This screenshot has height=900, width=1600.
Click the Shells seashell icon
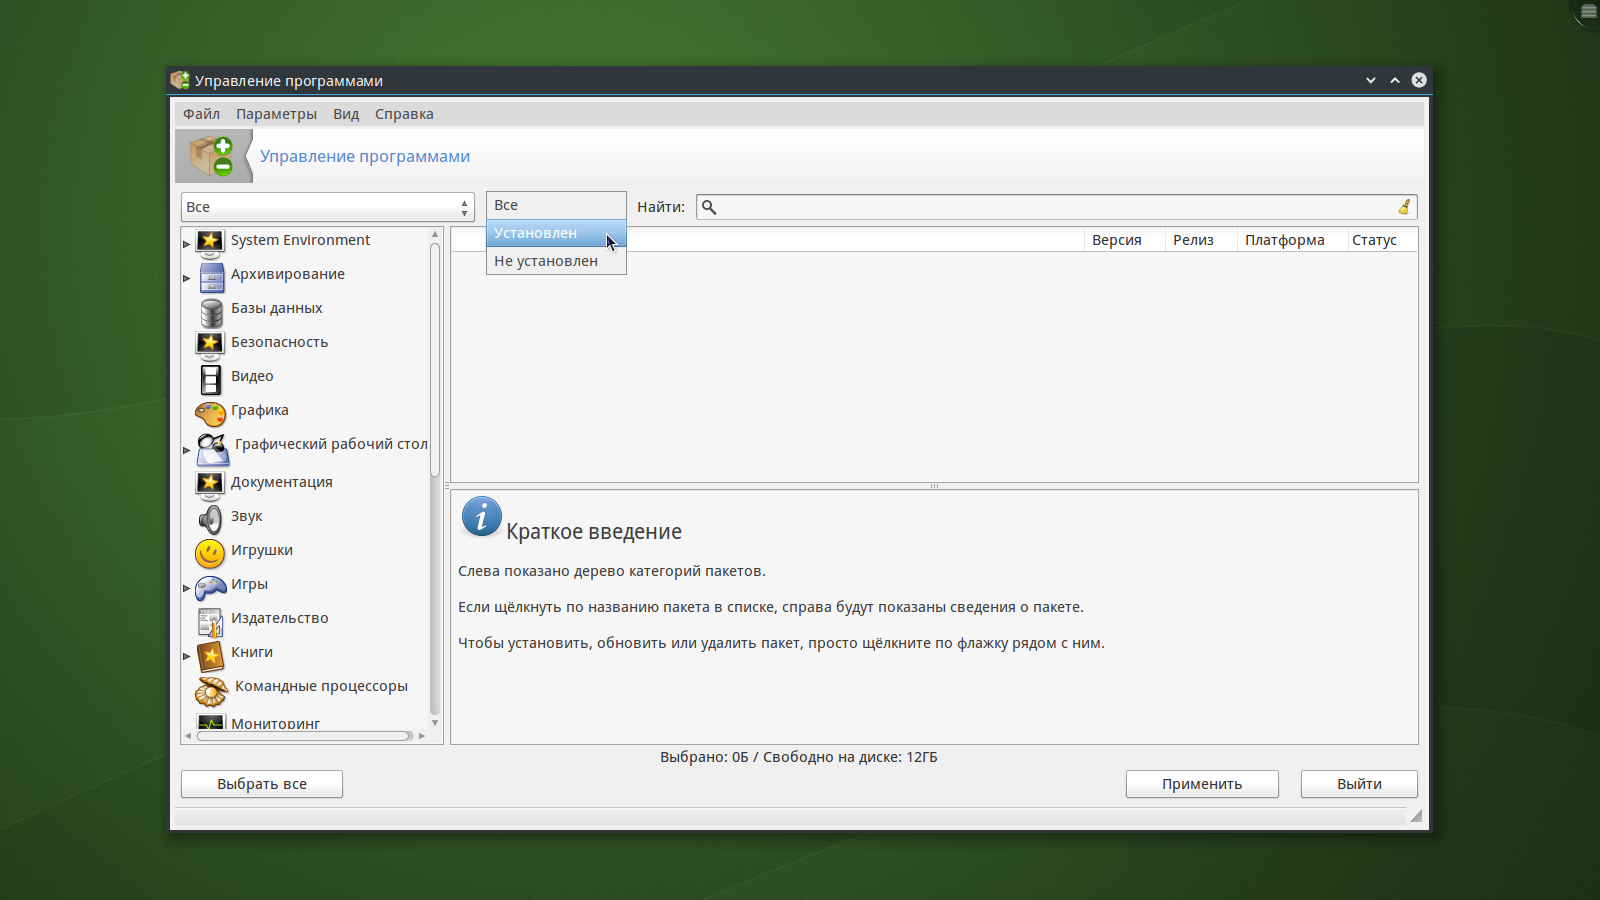[x=211, y=690]
